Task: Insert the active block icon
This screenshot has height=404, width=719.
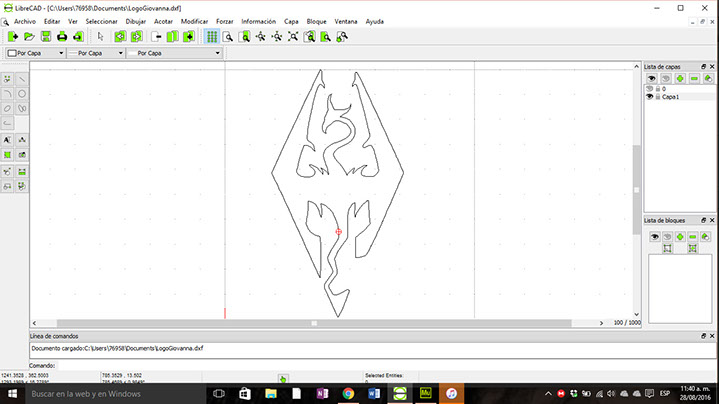Action: [692, 248]
